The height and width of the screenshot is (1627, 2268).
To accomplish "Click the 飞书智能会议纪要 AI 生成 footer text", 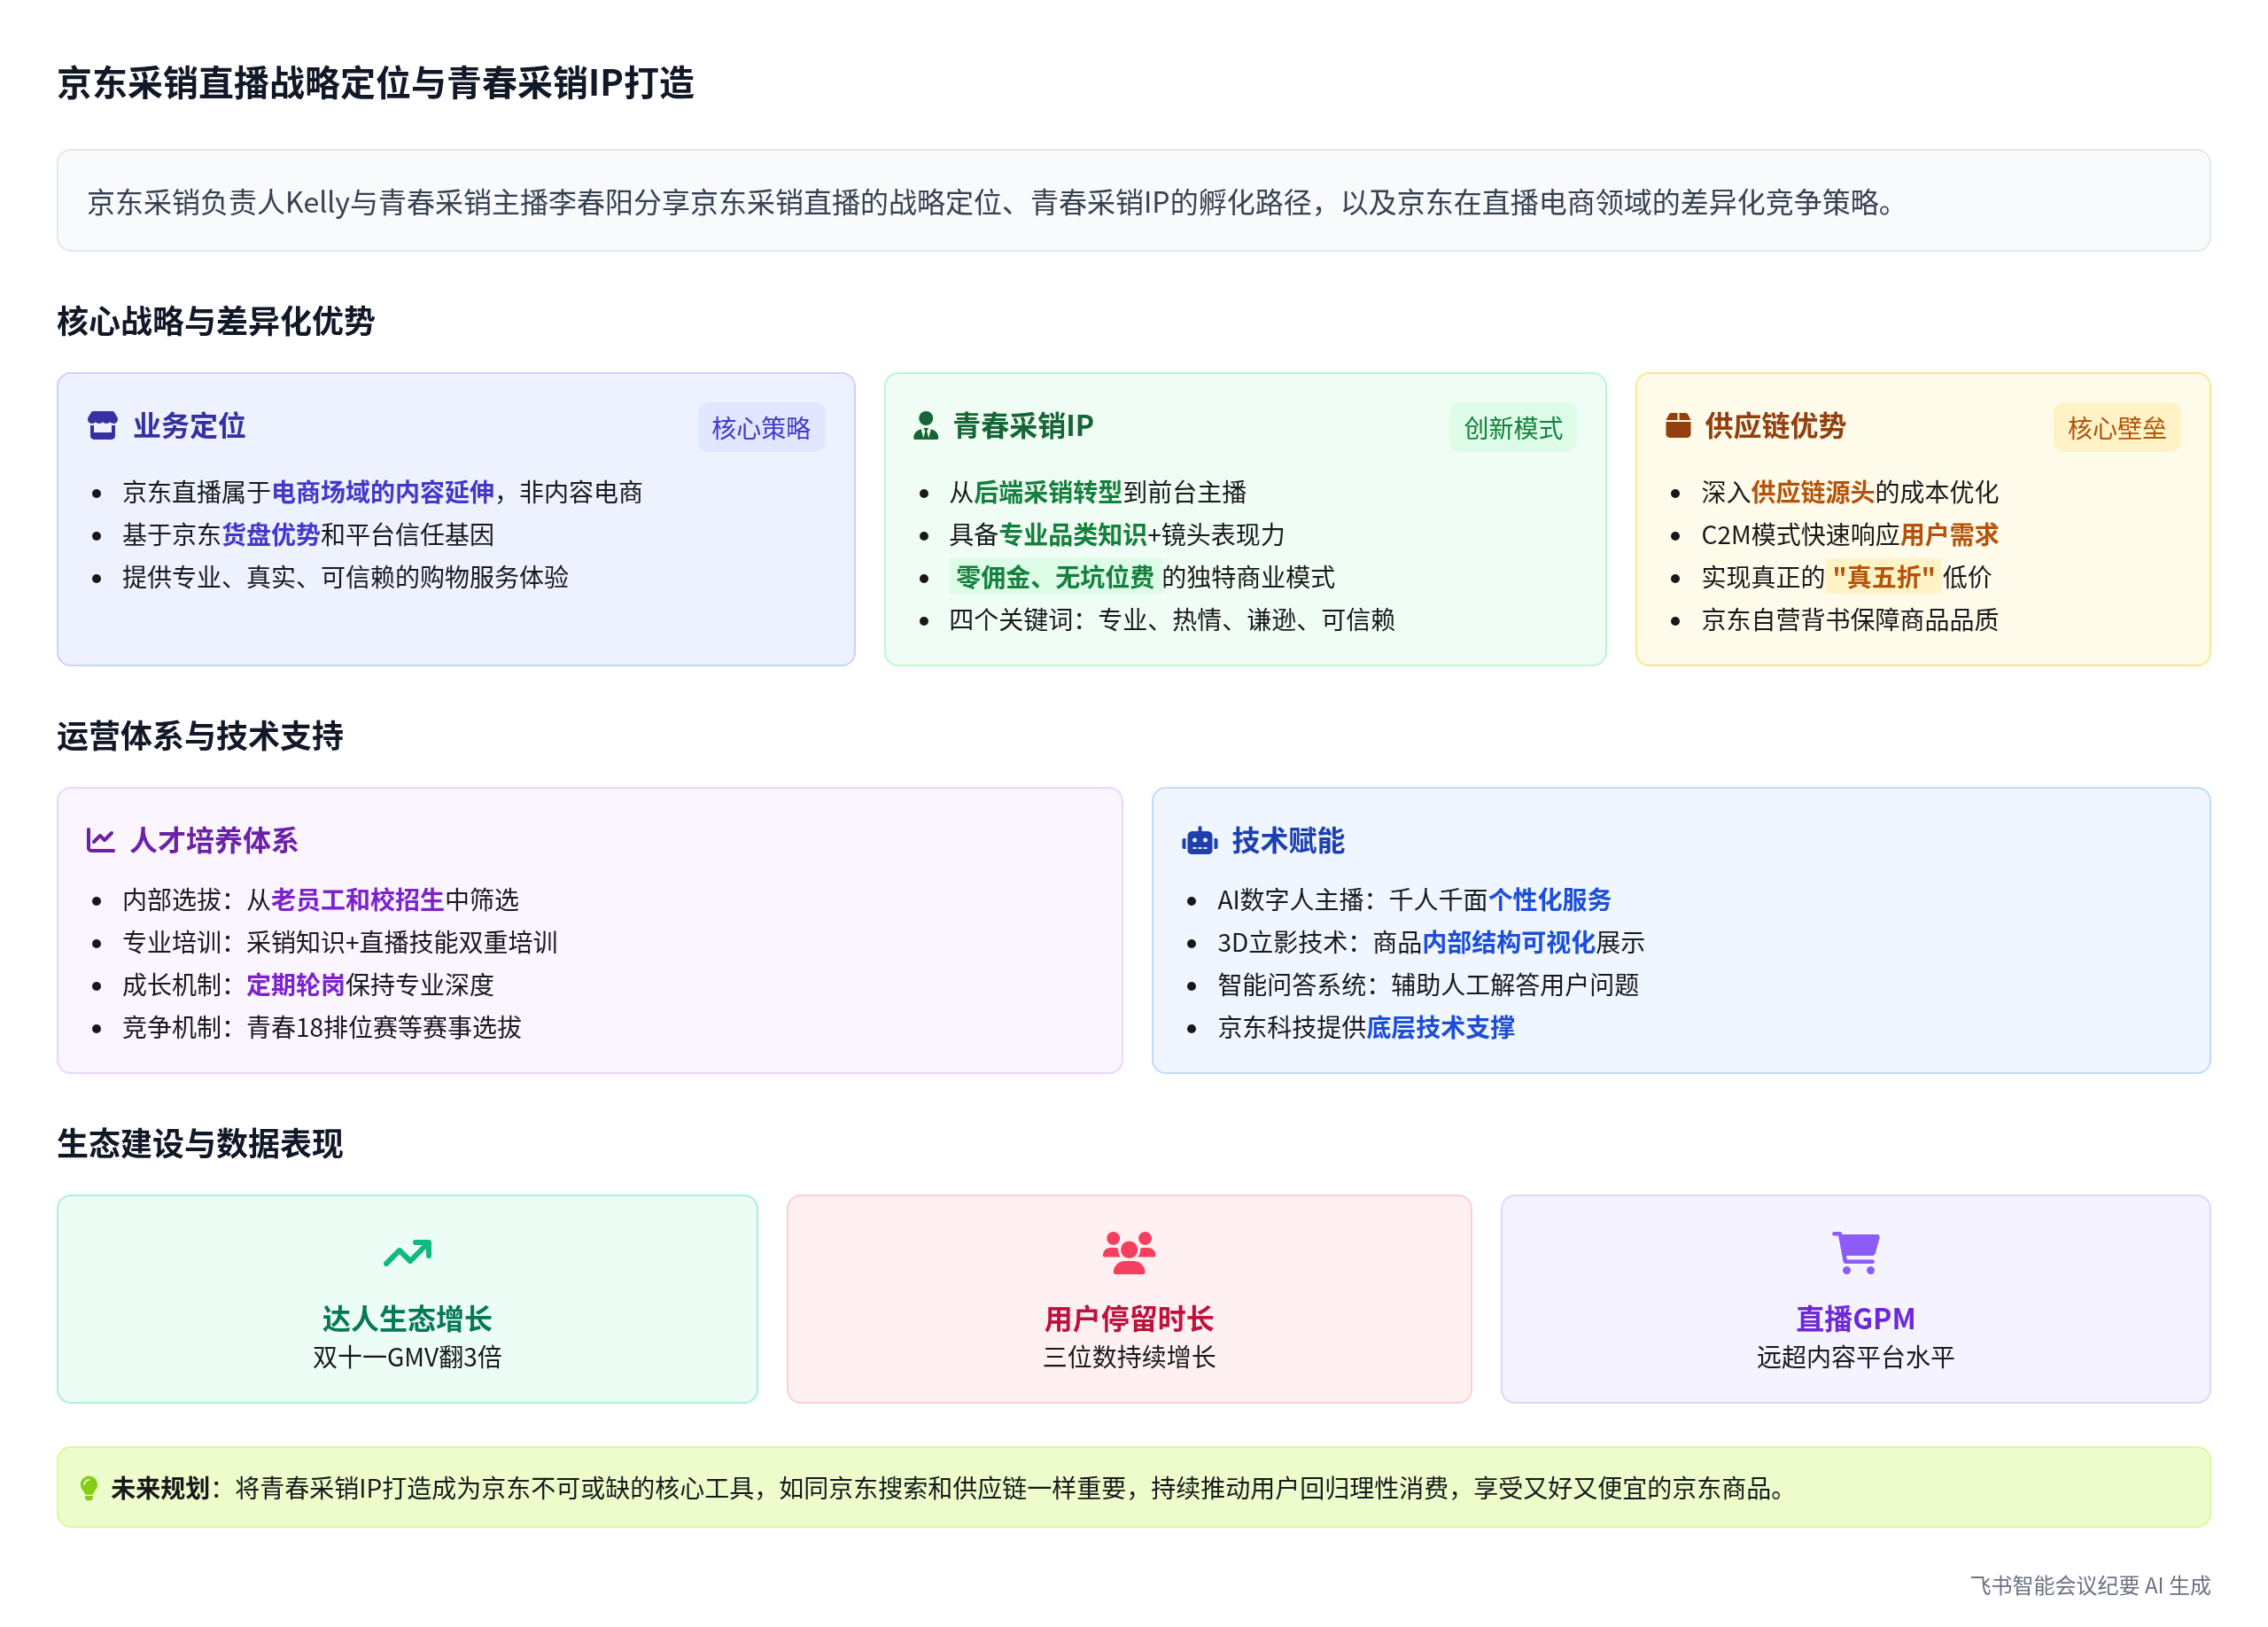I will coord(2089,1585).
